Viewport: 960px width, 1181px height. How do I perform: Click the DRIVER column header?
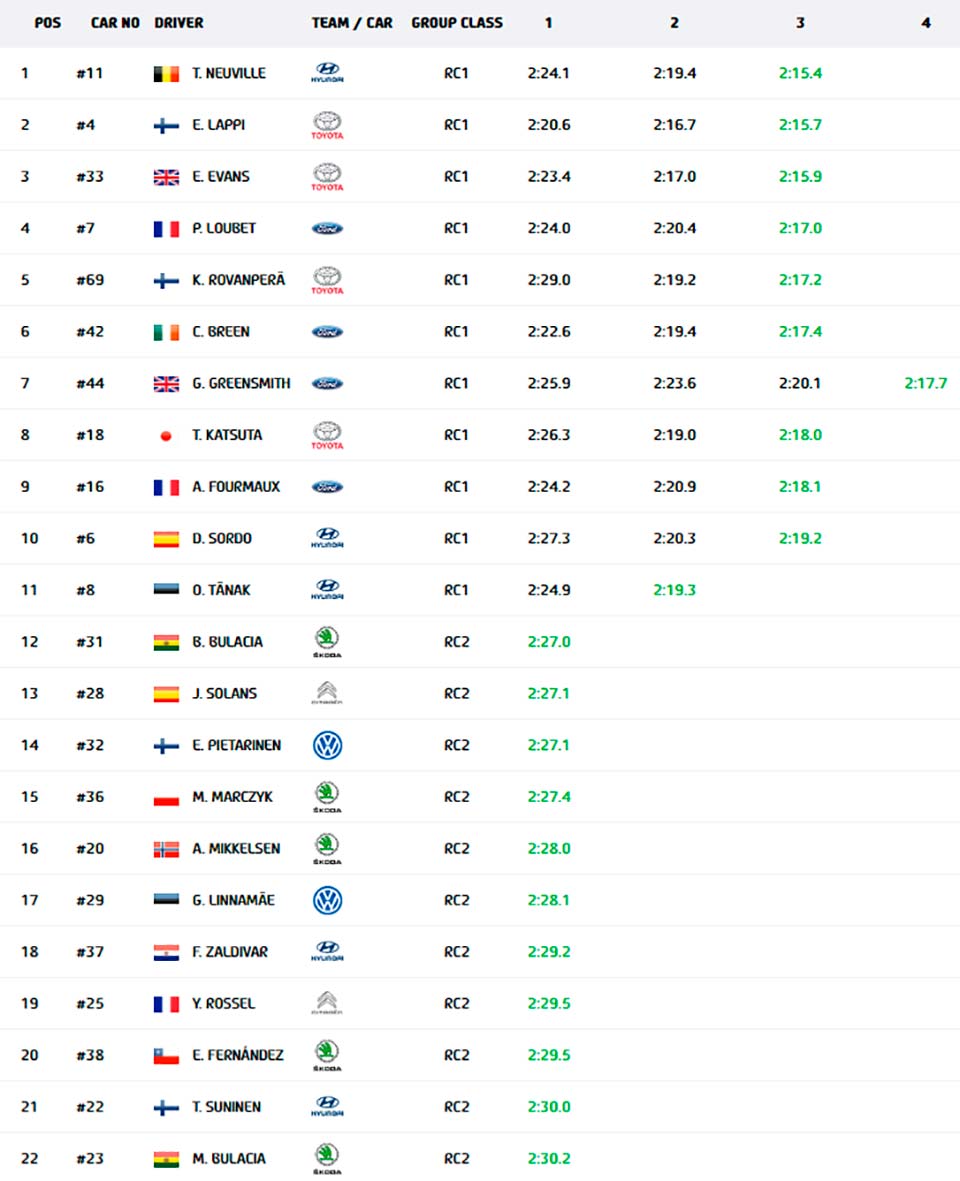(179, 22)
